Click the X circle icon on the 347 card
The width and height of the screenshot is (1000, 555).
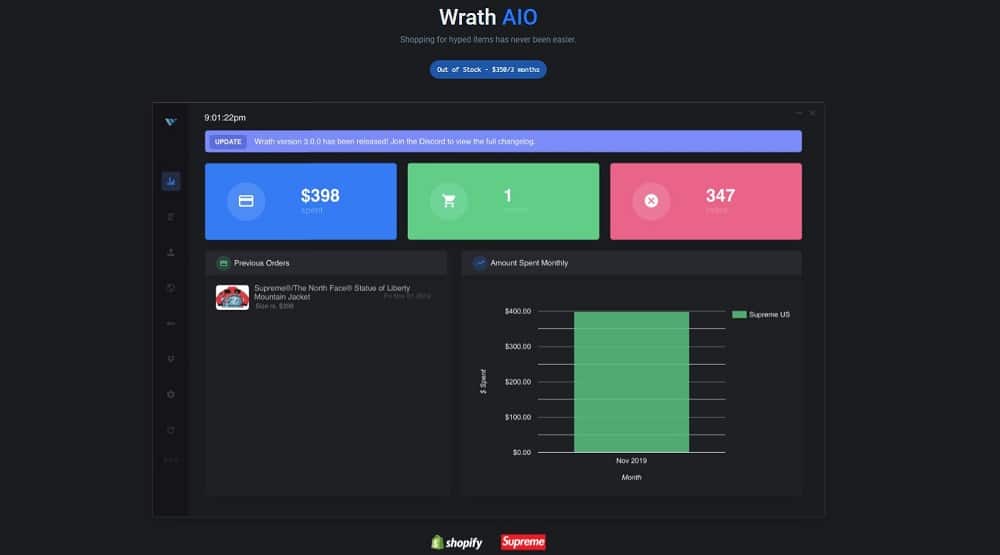coord(651,201)
